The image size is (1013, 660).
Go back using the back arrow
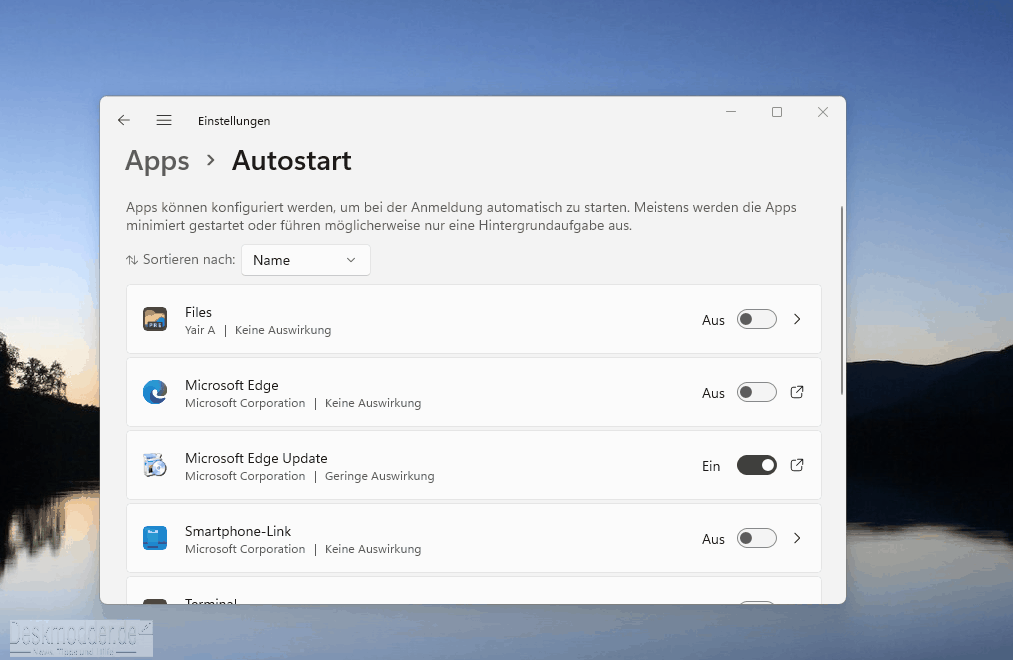(124, 120)
